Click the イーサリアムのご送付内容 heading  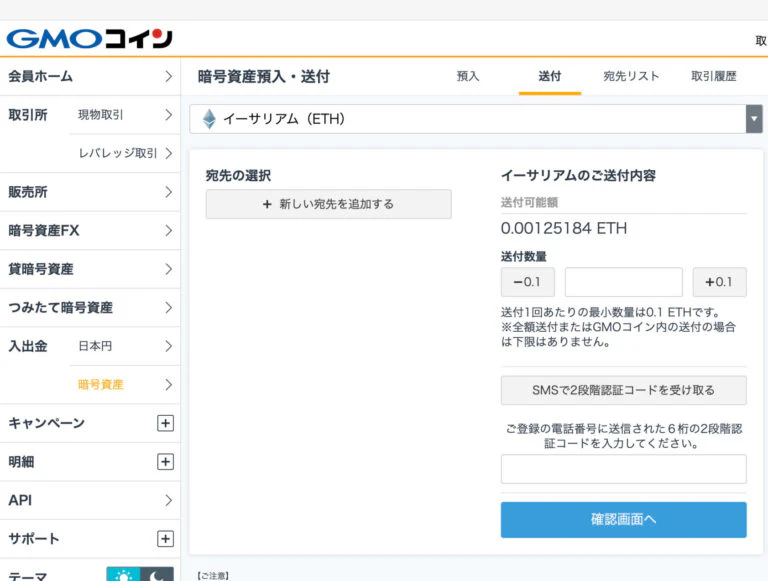[578, 175]
